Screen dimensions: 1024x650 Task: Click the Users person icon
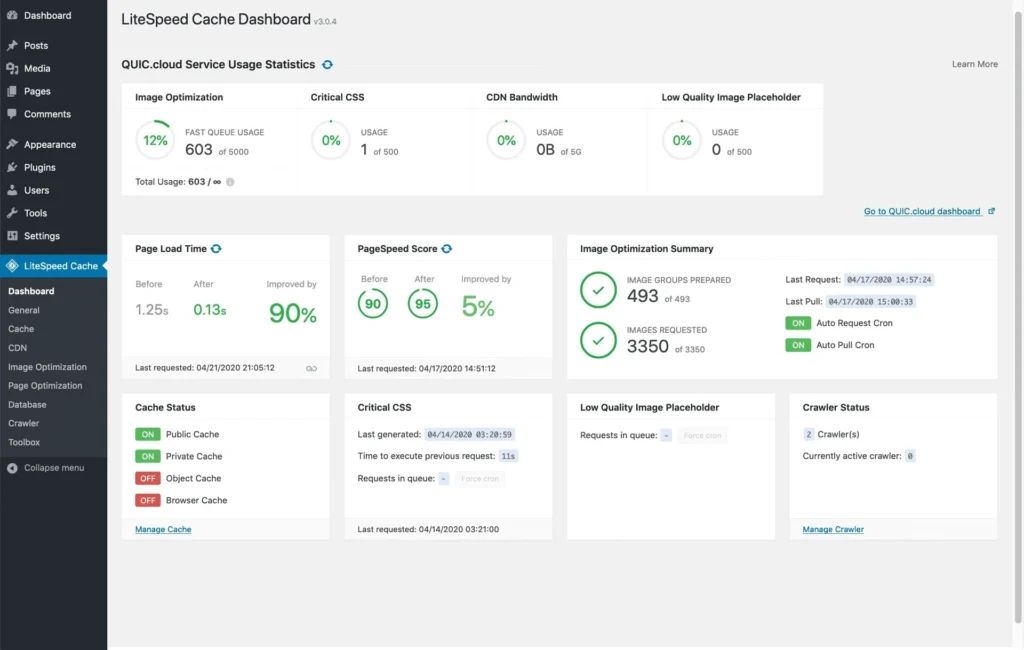[12, 190]
